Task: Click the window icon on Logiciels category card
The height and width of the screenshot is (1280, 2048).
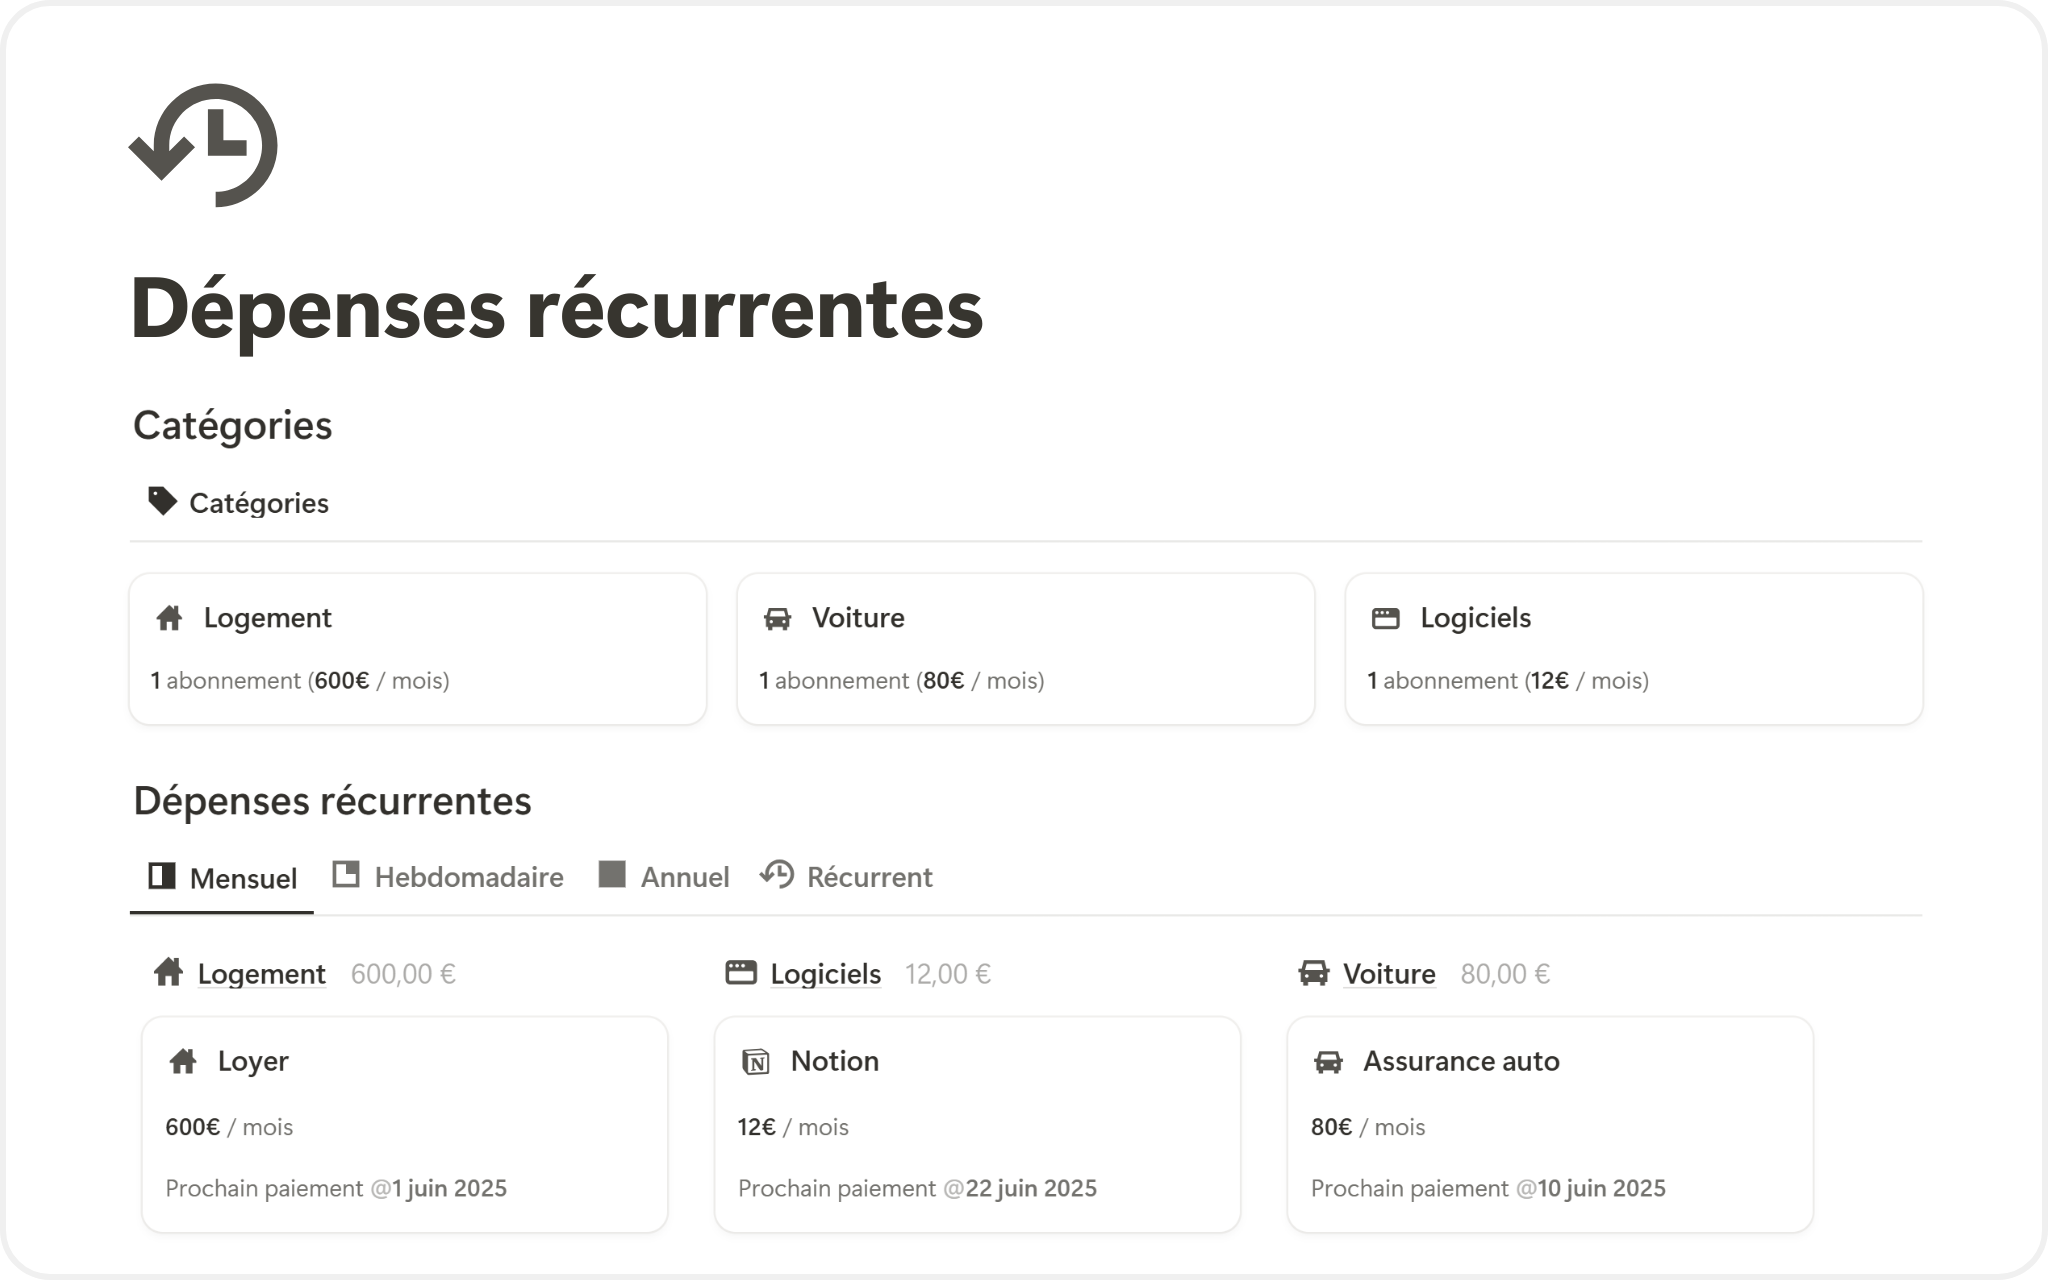Action: 1385,618
